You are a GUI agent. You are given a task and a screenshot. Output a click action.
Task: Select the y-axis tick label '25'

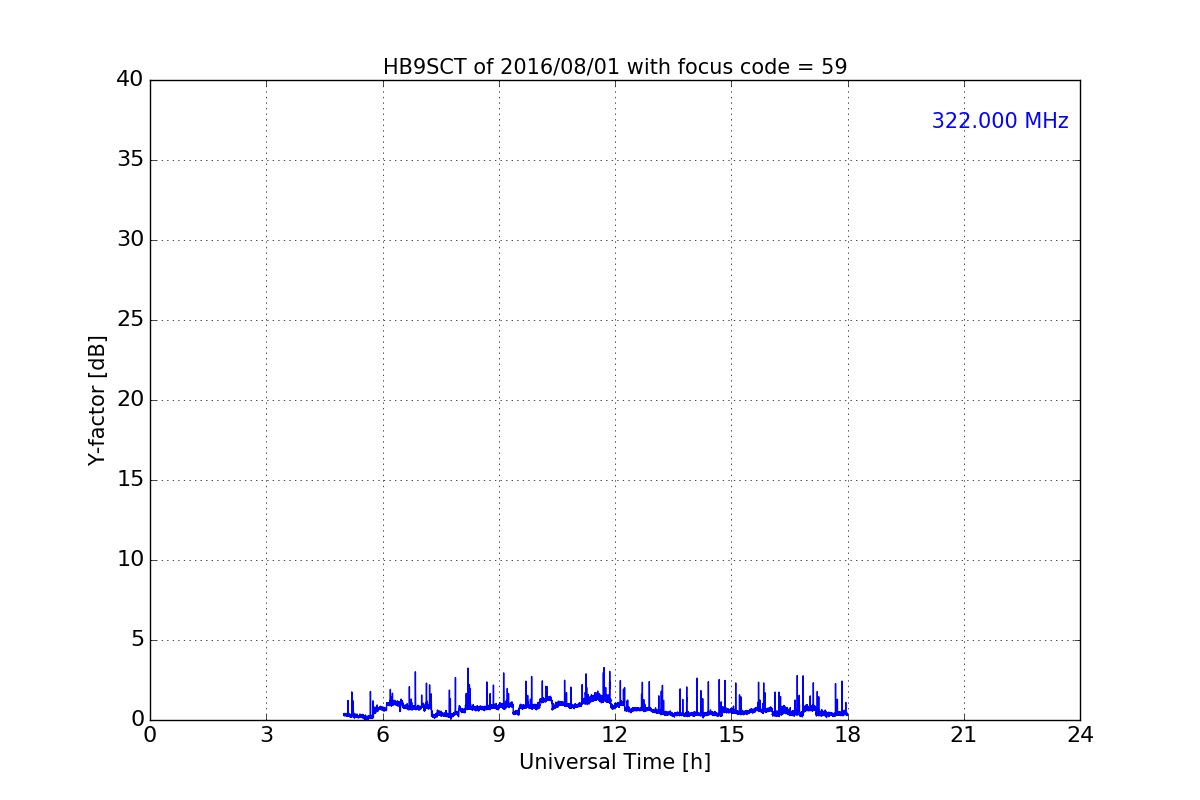(x=130, y=320)
